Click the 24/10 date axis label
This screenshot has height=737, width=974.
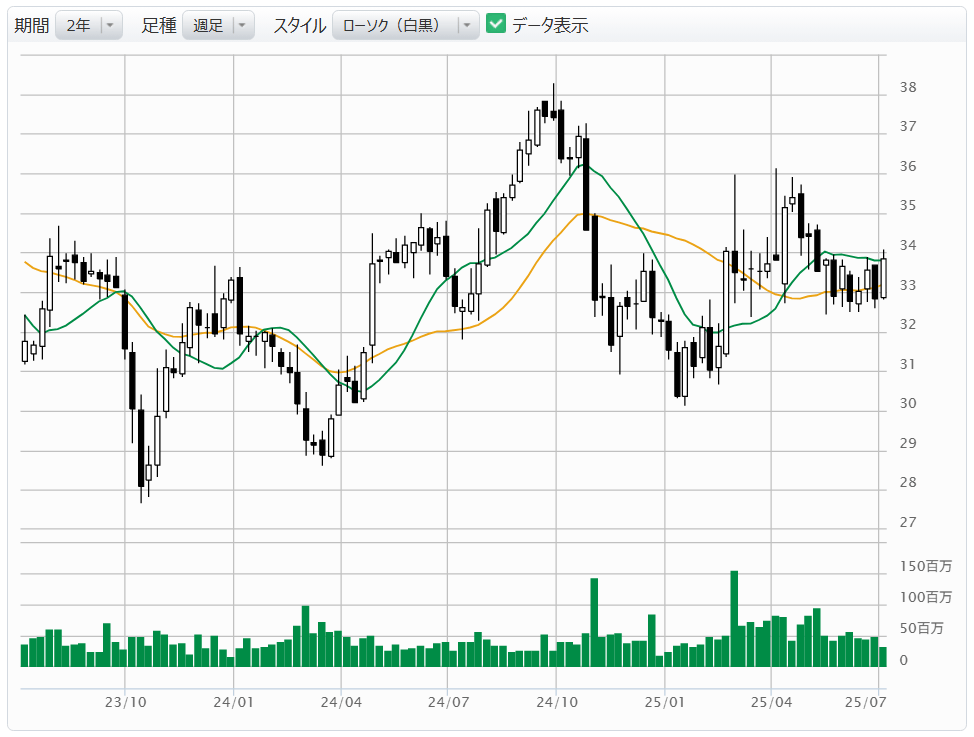pyautogui.click(x=557, y=702)
